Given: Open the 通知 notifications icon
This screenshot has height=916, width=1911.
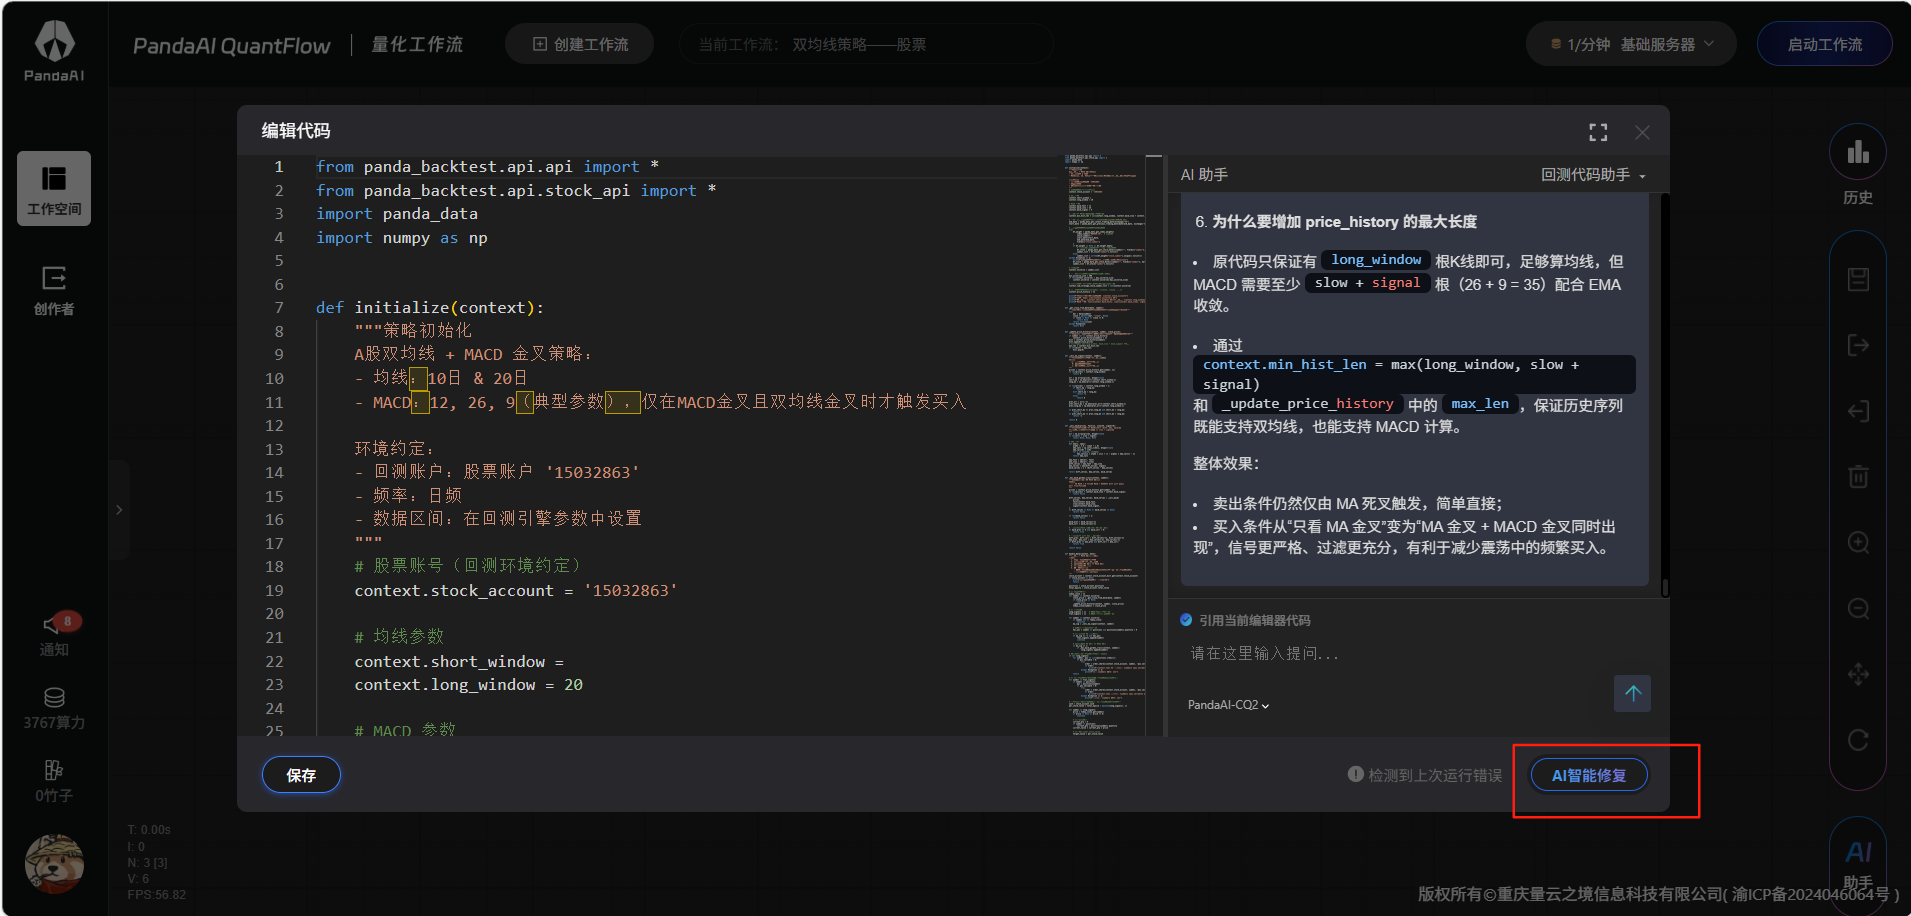Looking at the screenshot, I should (x=54, y=635).
